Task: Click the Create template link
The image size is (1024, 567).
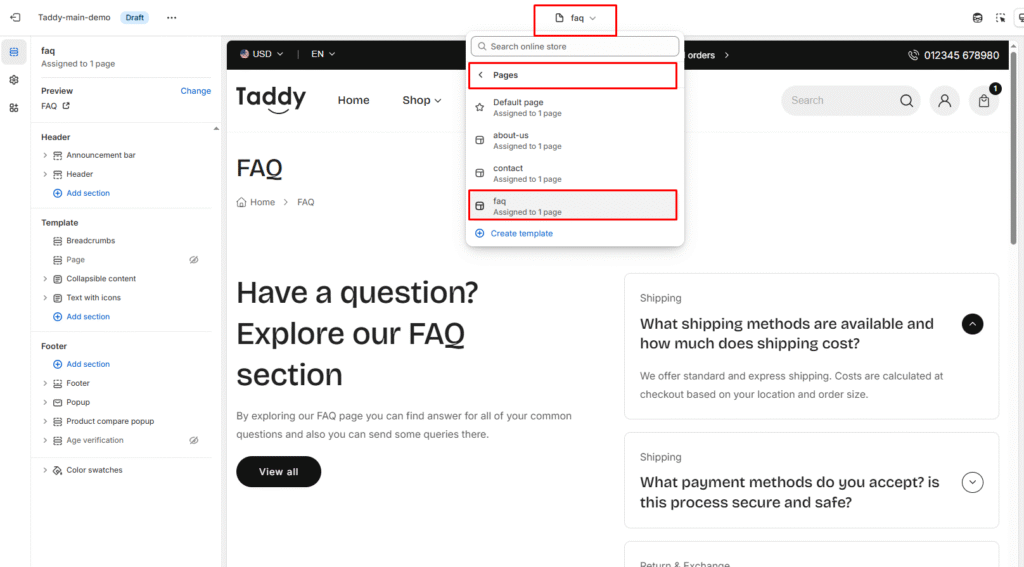Action: [520, 233]
